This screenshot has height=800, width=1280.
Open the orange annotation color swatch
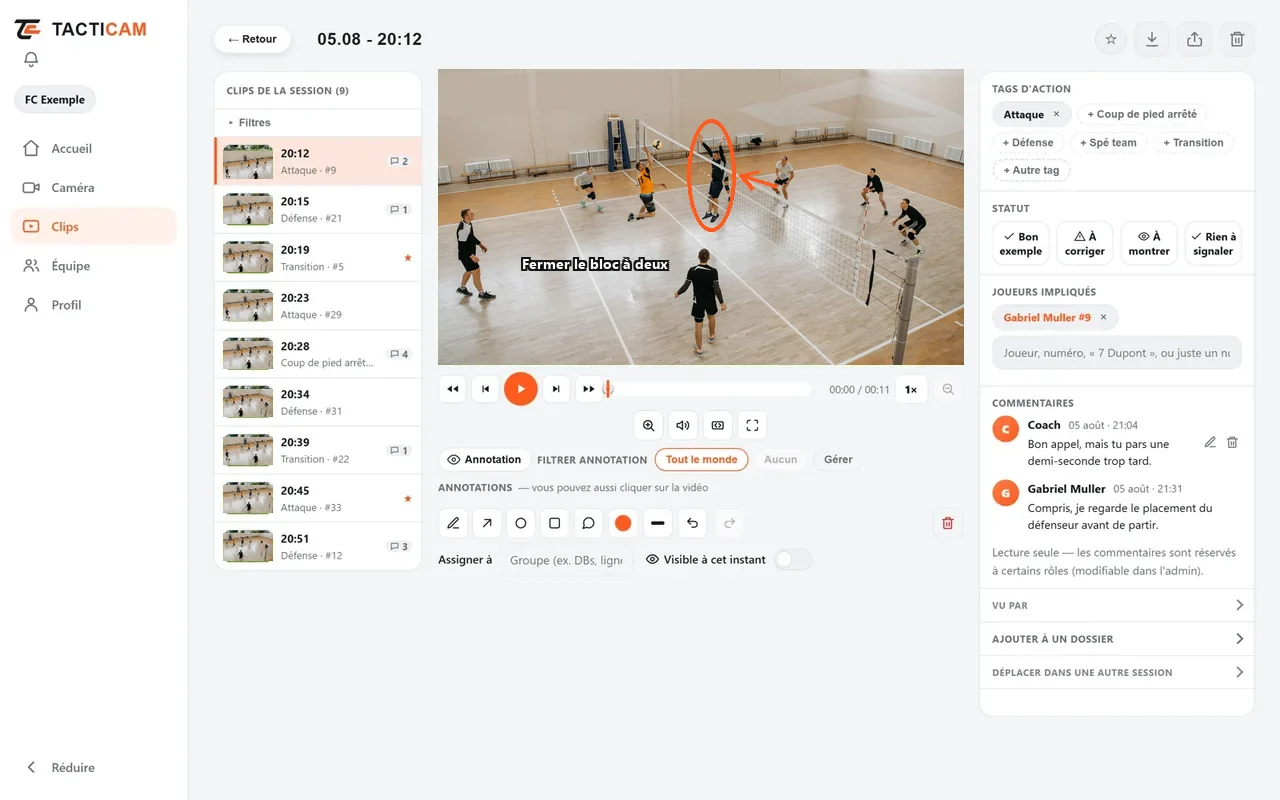pos(623,523)
